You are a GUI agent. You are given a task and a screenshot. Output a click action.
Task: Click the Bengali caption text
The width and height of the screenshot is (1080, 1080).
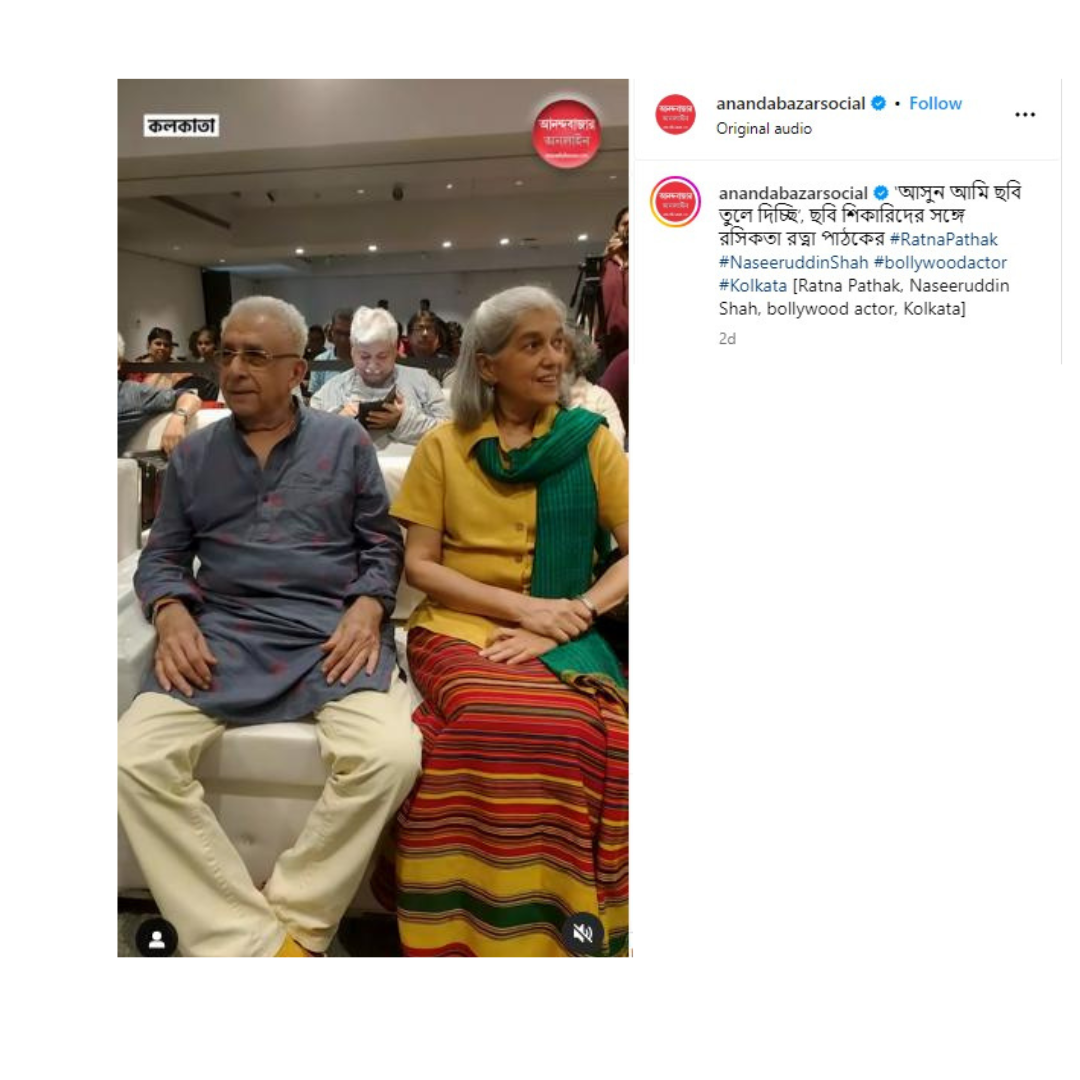click(870, 215)
